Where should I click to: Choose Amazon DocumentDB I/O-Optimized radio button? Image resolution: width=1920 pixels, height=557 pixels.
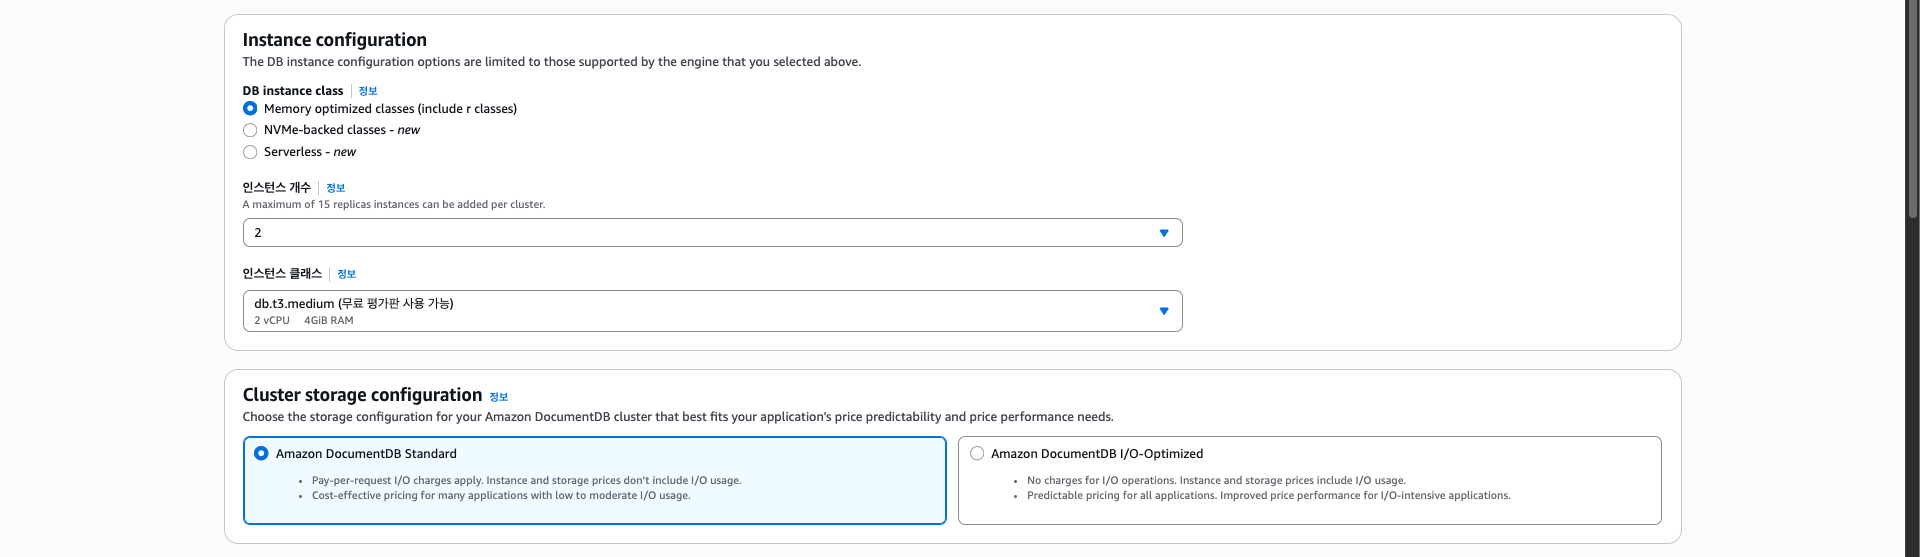click(977, 454)
